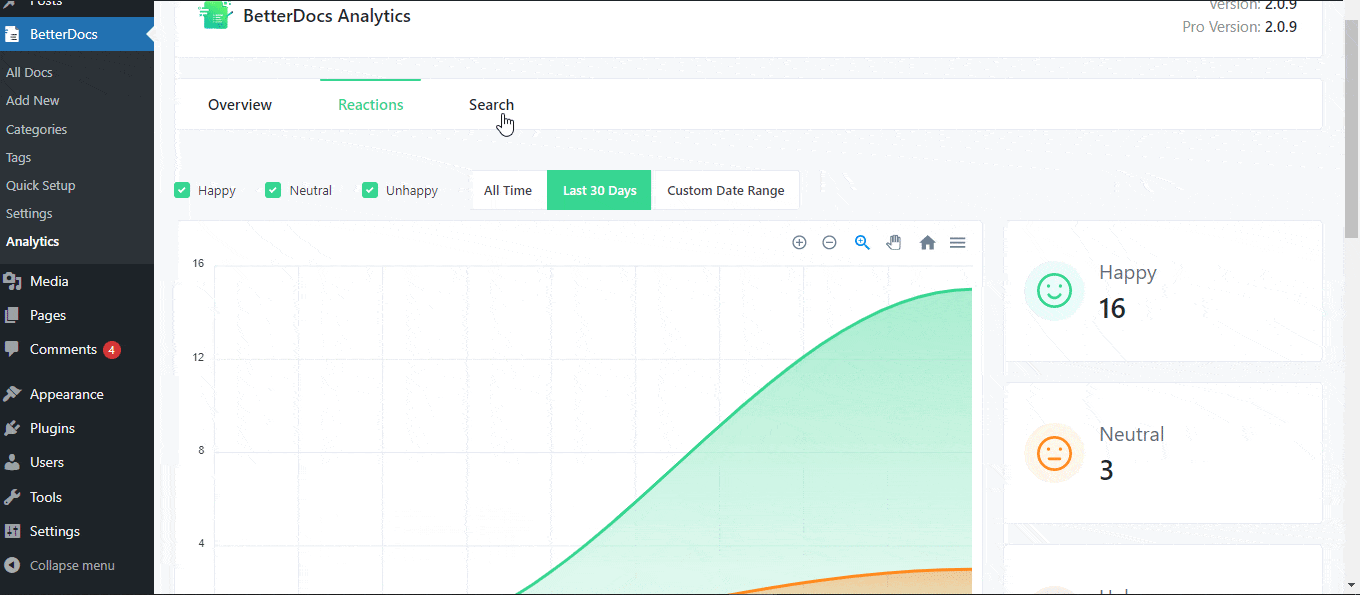This screenshot has height=595, width=1360.
Task: Open the Custom Date Range picker
Action: point(725,190)
